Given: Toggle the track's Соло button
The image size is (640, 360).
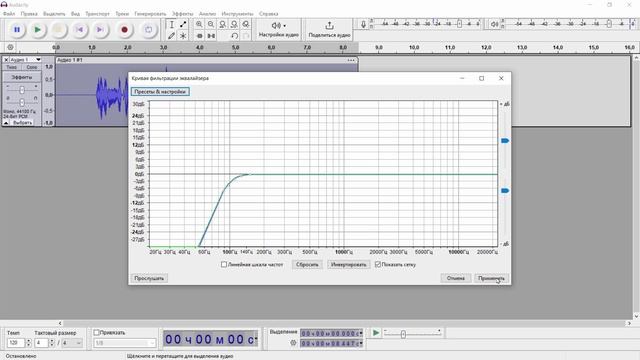Looking at the screenshot, I should [x=31, y=67].
